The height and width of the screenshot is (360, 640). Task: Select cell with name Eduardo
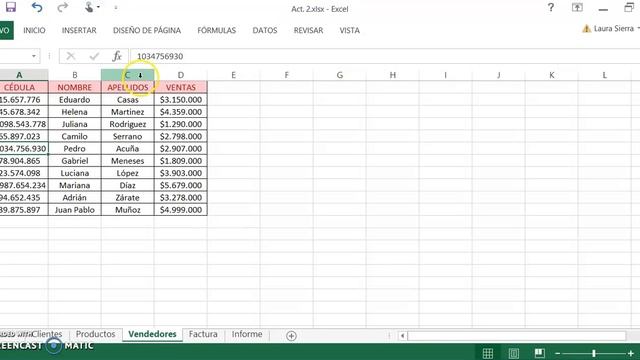[75, 100]
